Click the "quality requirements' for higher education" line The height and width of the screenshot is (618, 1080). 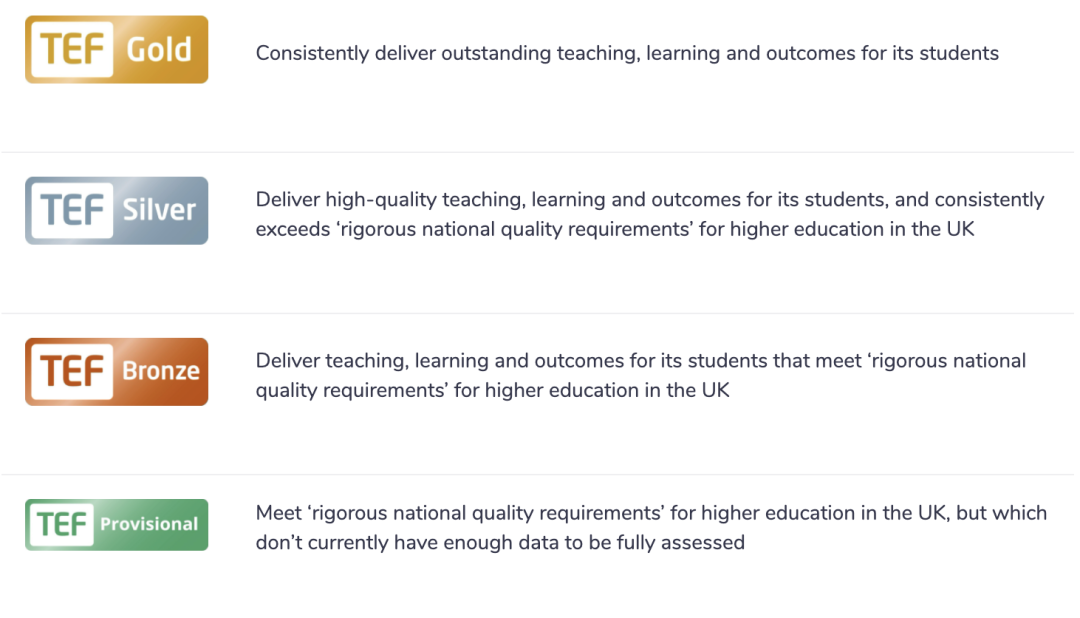493,390
